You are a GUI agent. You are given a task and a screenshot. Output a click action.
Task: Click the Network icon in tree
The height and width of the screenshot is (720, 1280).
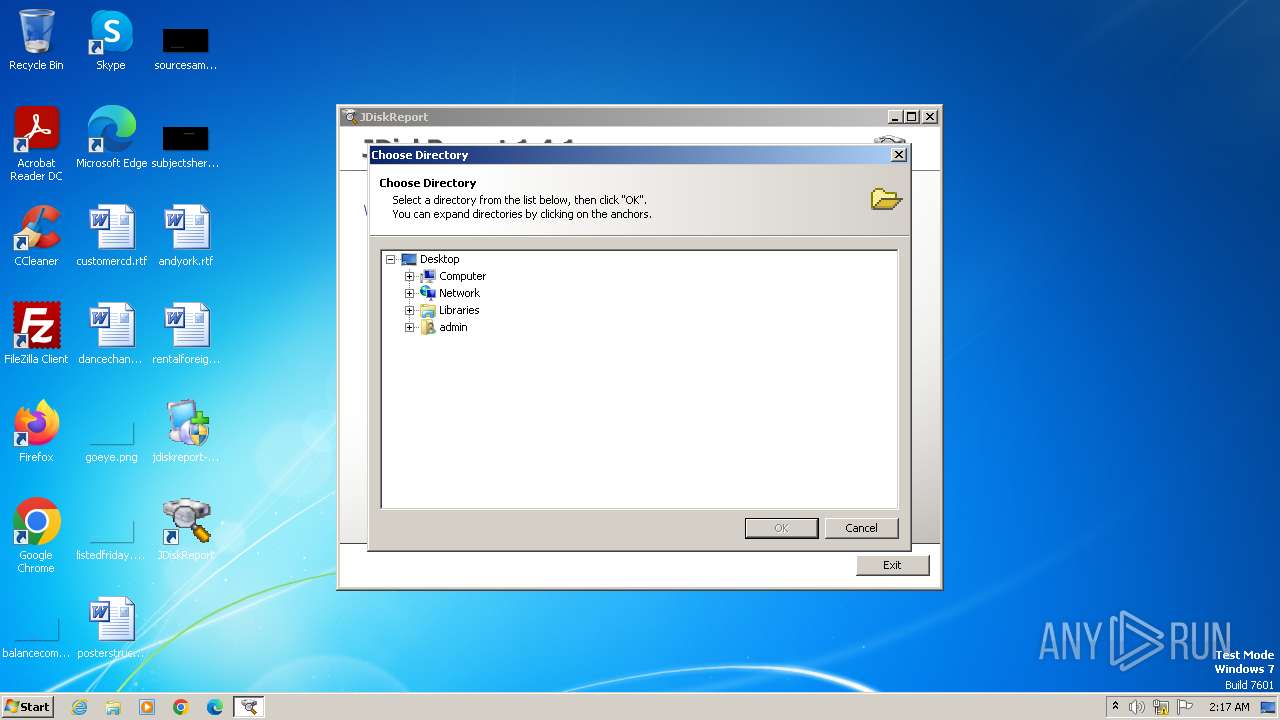[x=428, y=293]
